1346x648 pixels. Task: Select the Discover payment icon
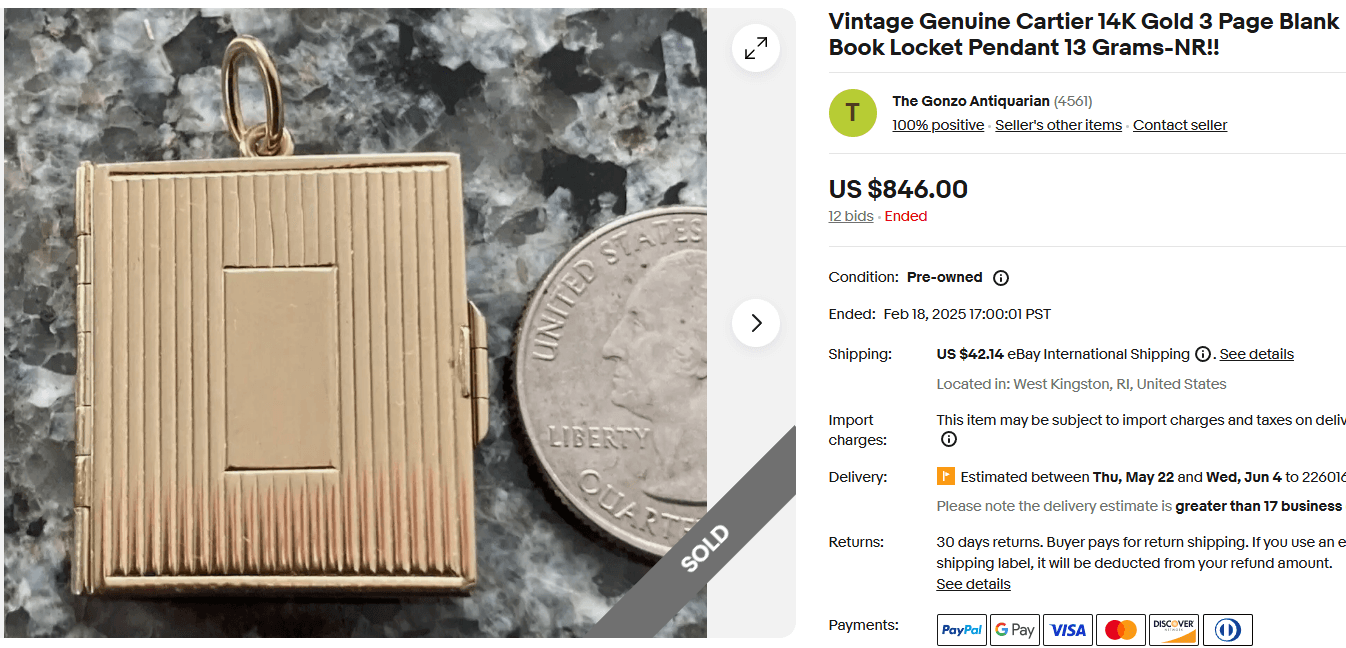click(1173, 629)
